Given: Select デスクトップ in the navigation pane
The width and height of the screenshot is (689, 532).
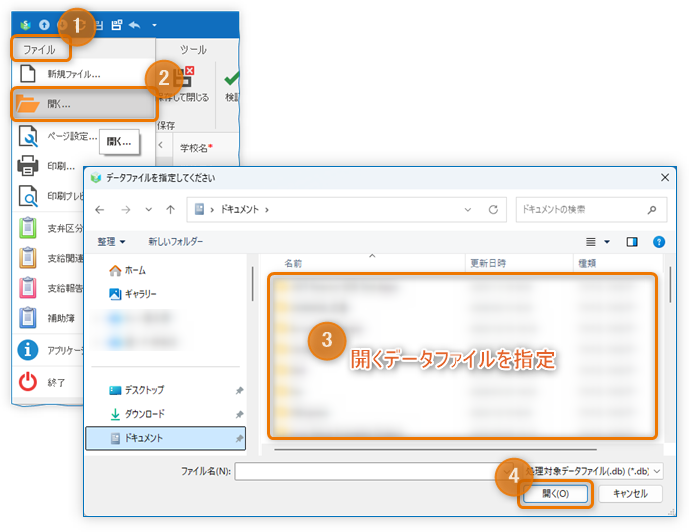Looking at the screenshot, I should [137, 390].
